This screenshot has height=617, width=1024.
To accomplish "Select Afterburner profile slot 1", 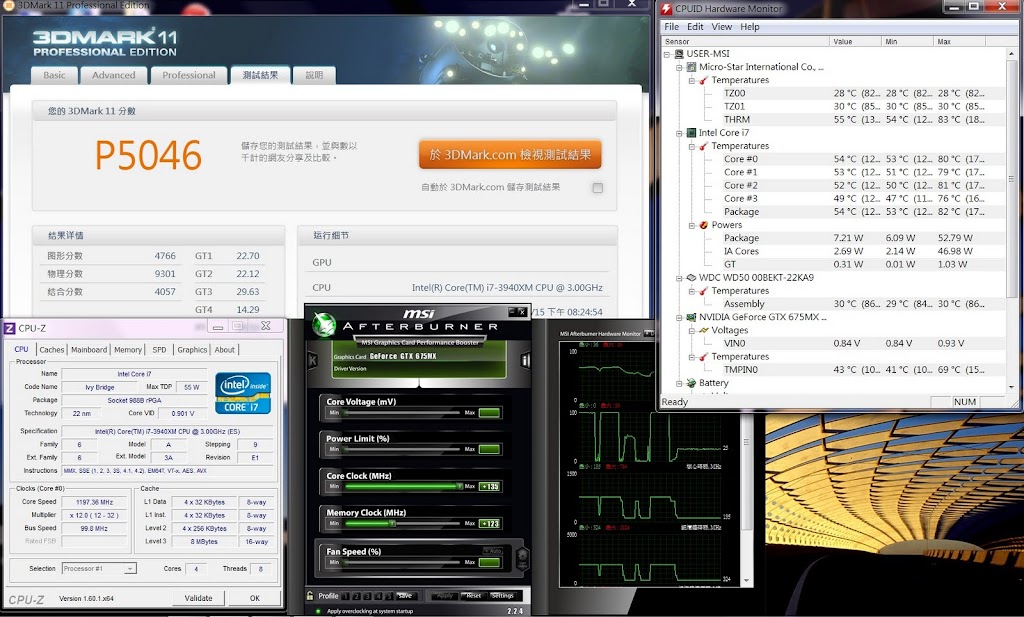I will [x=347, y=596].
